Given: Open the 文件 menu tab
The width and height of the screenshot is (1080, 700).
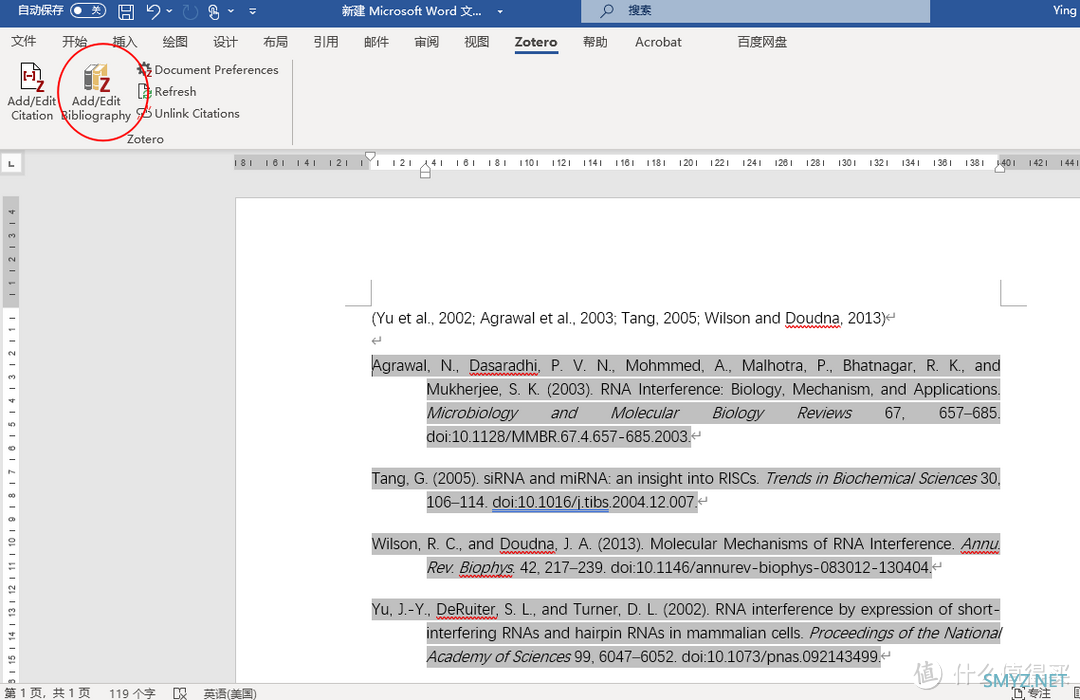Looking at the screenshot, I should pyautogui.click(x=23, y=41).
